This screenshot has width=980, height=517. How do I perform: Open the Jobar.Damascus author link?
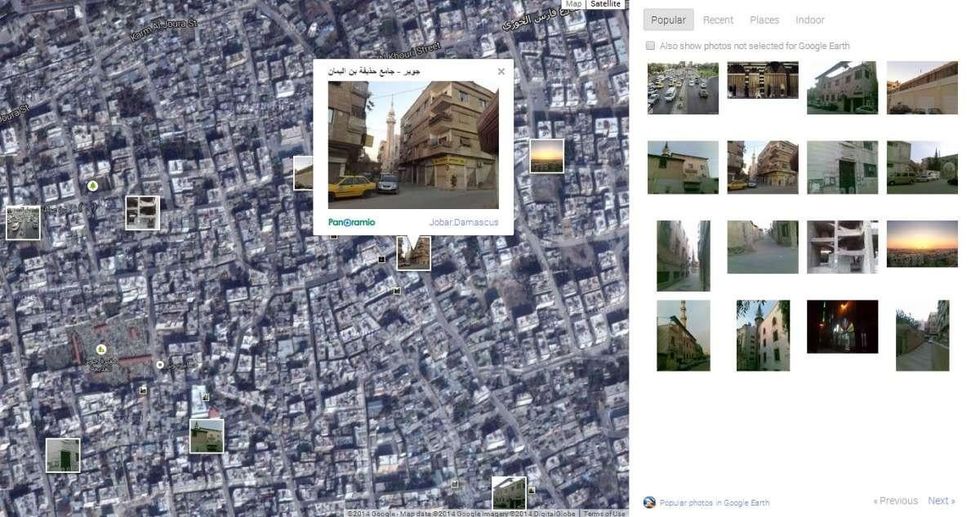(x=463, y=222)
